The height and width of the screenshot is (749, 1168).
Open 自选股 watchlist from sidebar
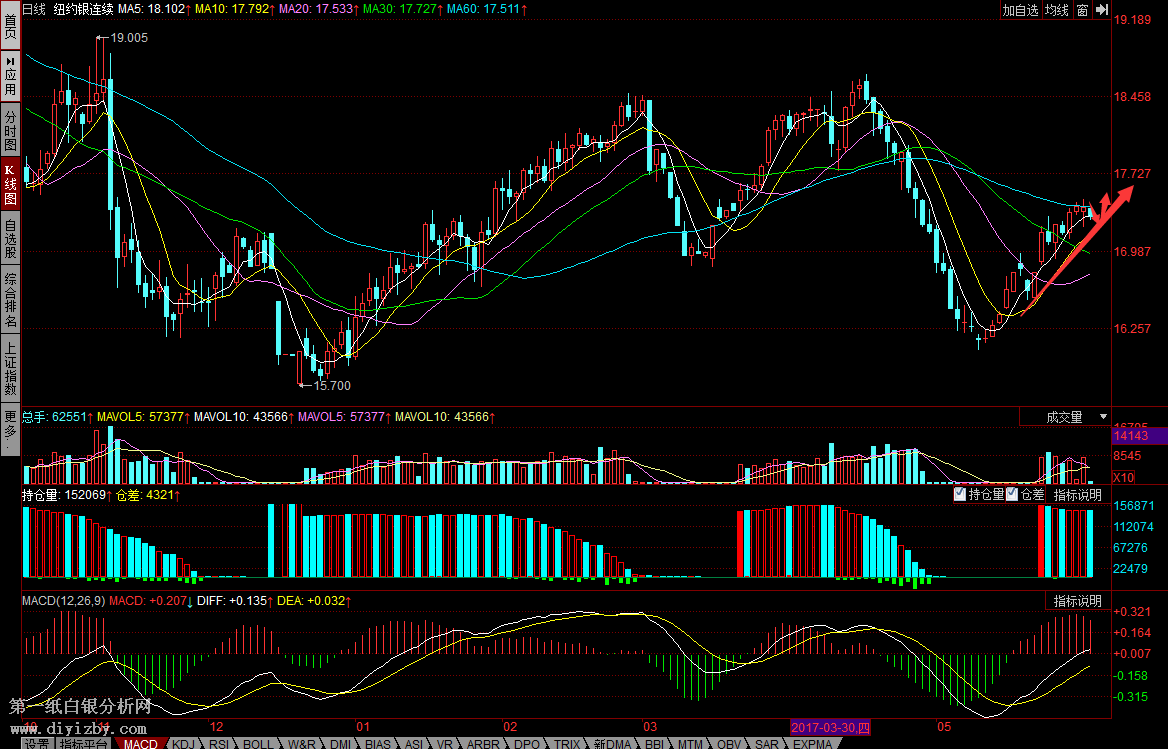[10, 238]
